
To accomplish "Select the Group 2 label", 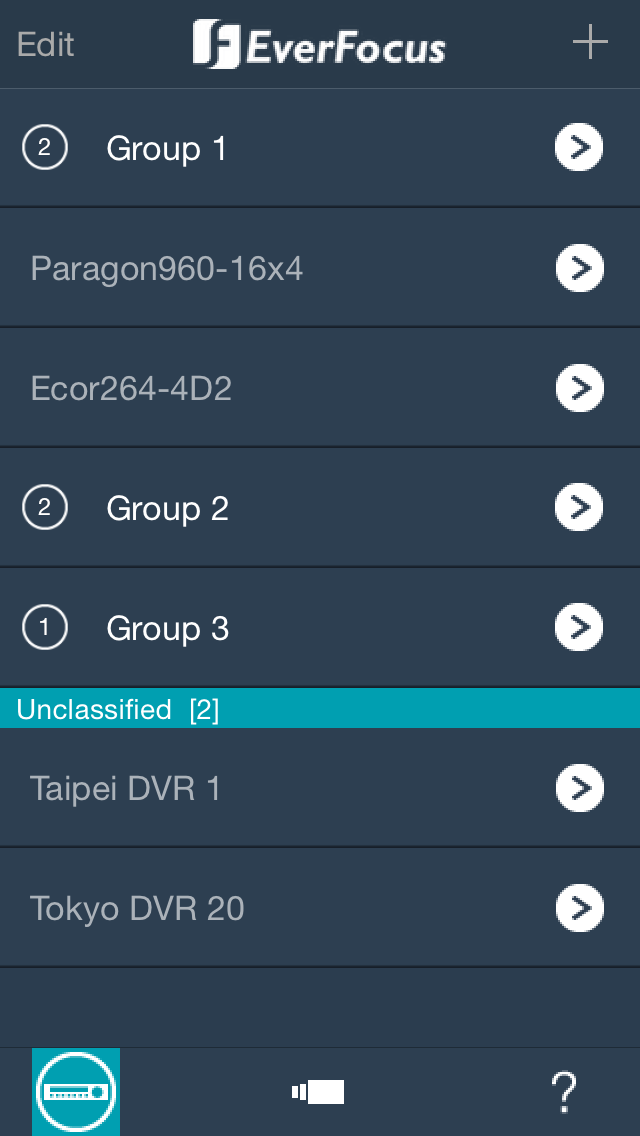I will (167, 509).
